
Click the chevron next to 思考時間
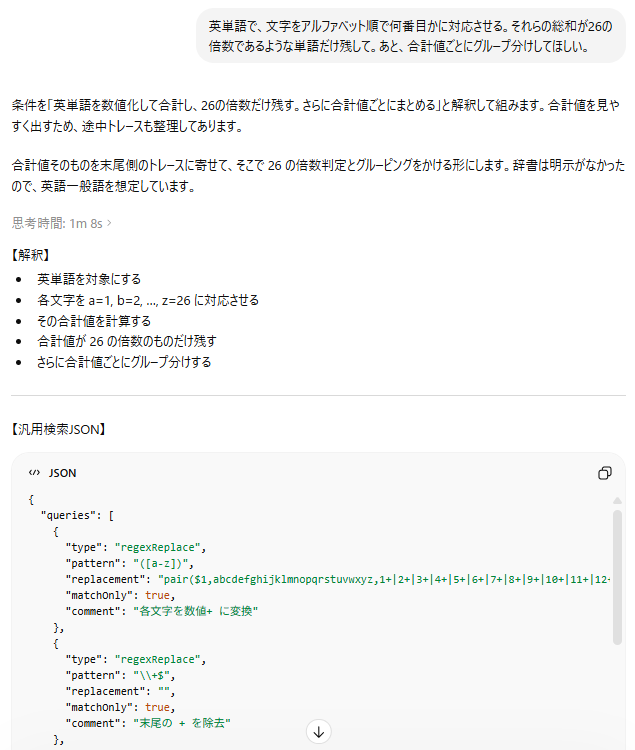[x=109, y=223]
